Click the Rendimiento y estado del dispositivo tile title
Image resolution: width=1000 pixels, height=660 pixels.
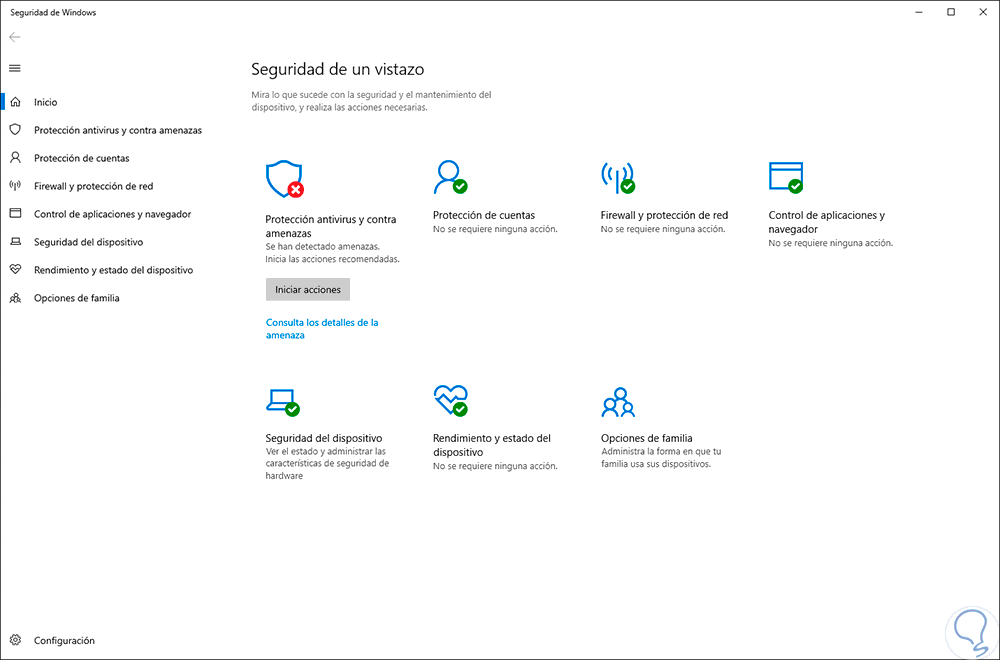pos(492,445)
